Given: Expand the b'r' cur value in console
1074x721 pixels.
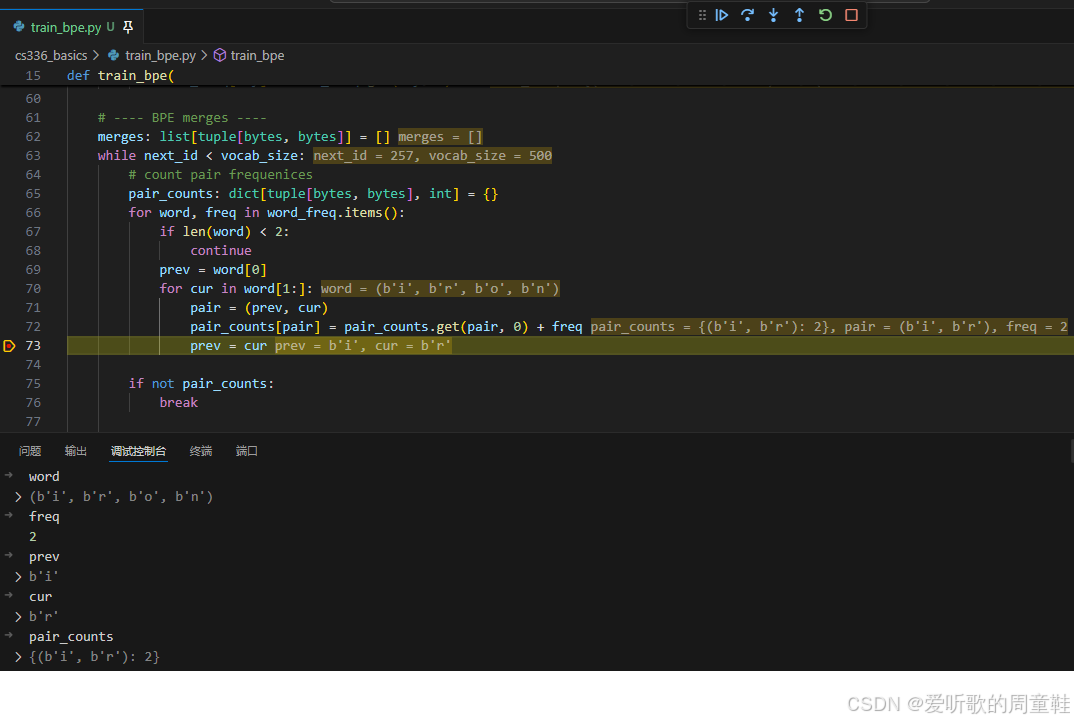Looking at the screenshot, I should pyautogui.click(x=18, y=617).
